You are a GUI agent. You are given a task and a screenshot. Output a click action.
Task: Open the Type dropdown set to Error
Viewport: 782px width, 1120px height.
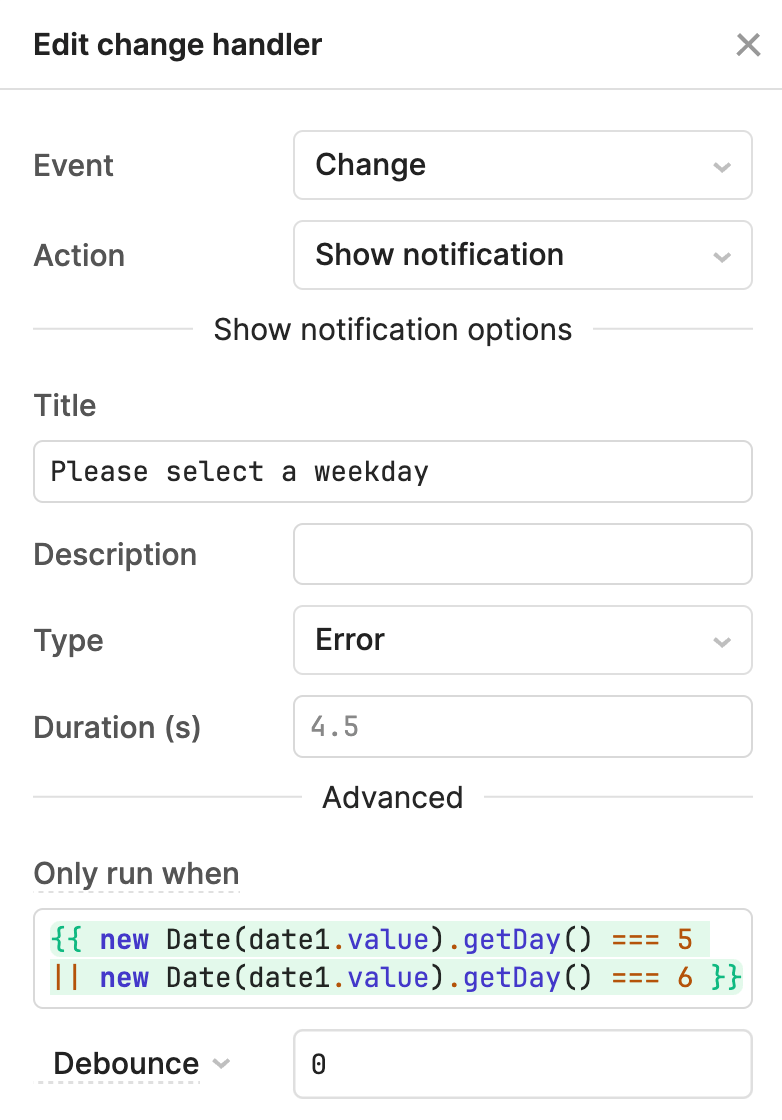pyautogui.click(x=522, y=640)
